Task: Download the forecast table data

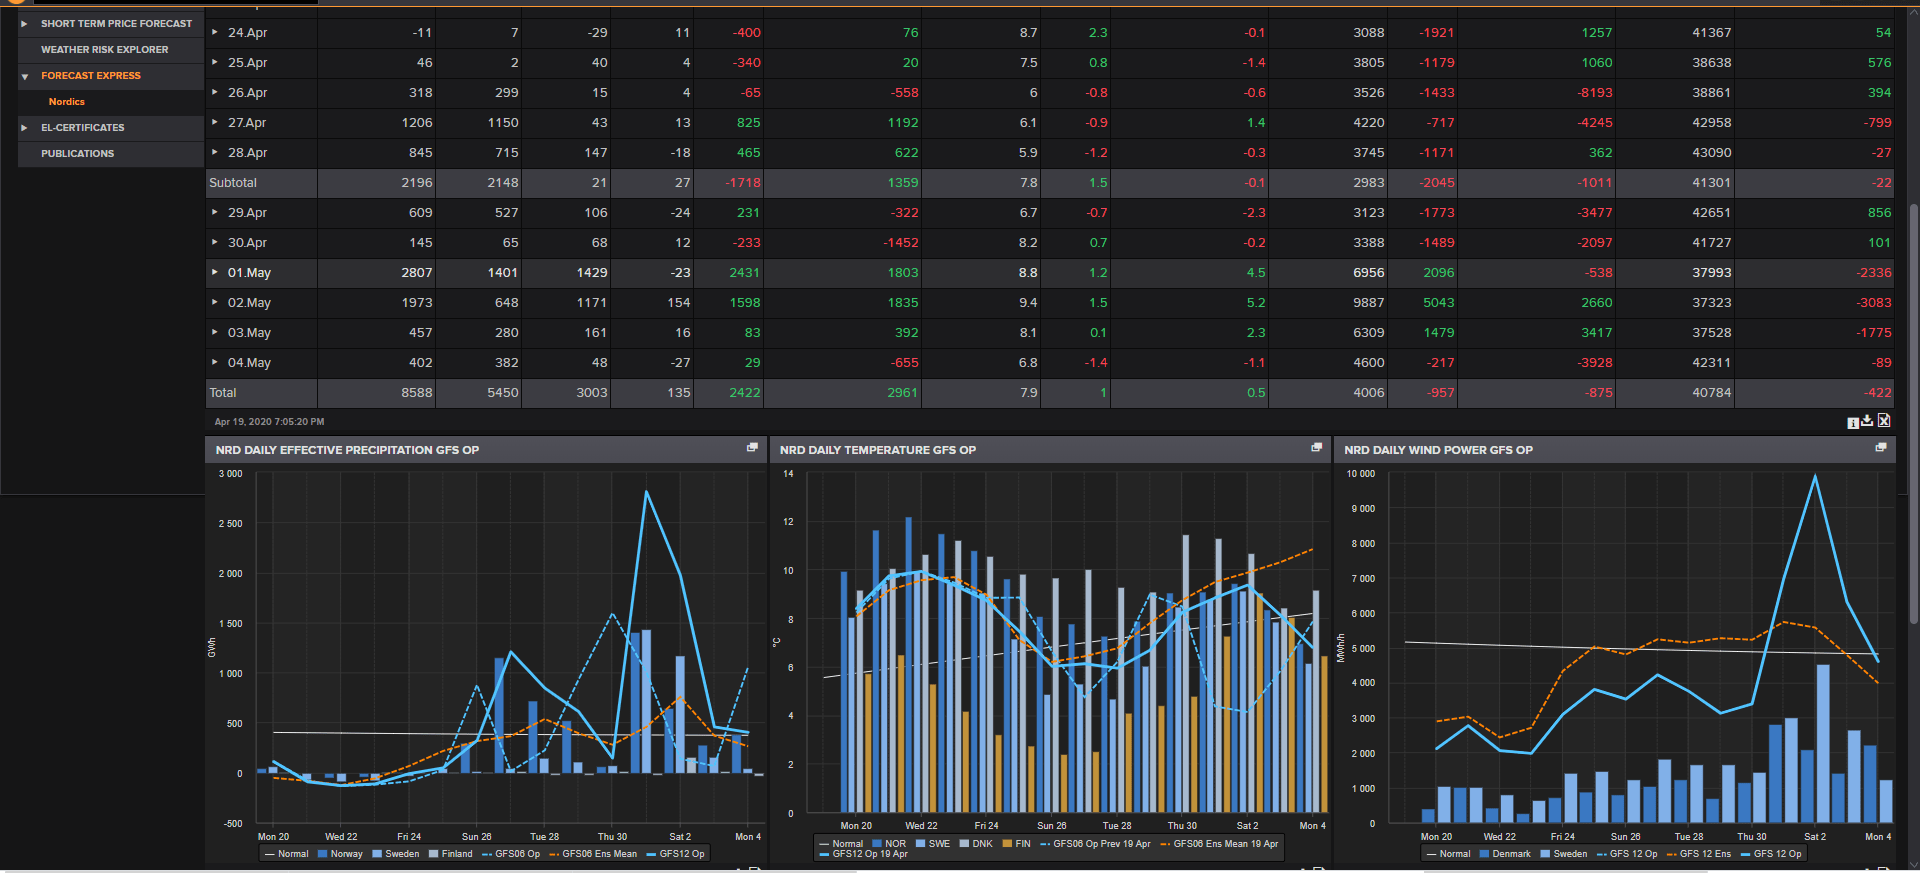Action: tap(1867, 421)
